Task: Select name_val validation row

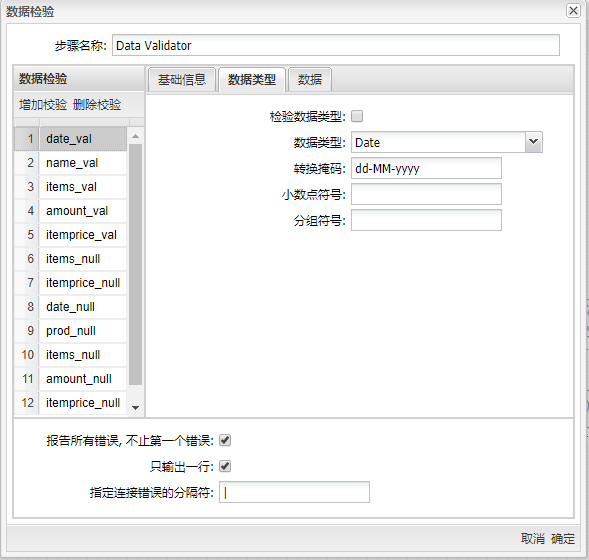Action: click(71, 163)
